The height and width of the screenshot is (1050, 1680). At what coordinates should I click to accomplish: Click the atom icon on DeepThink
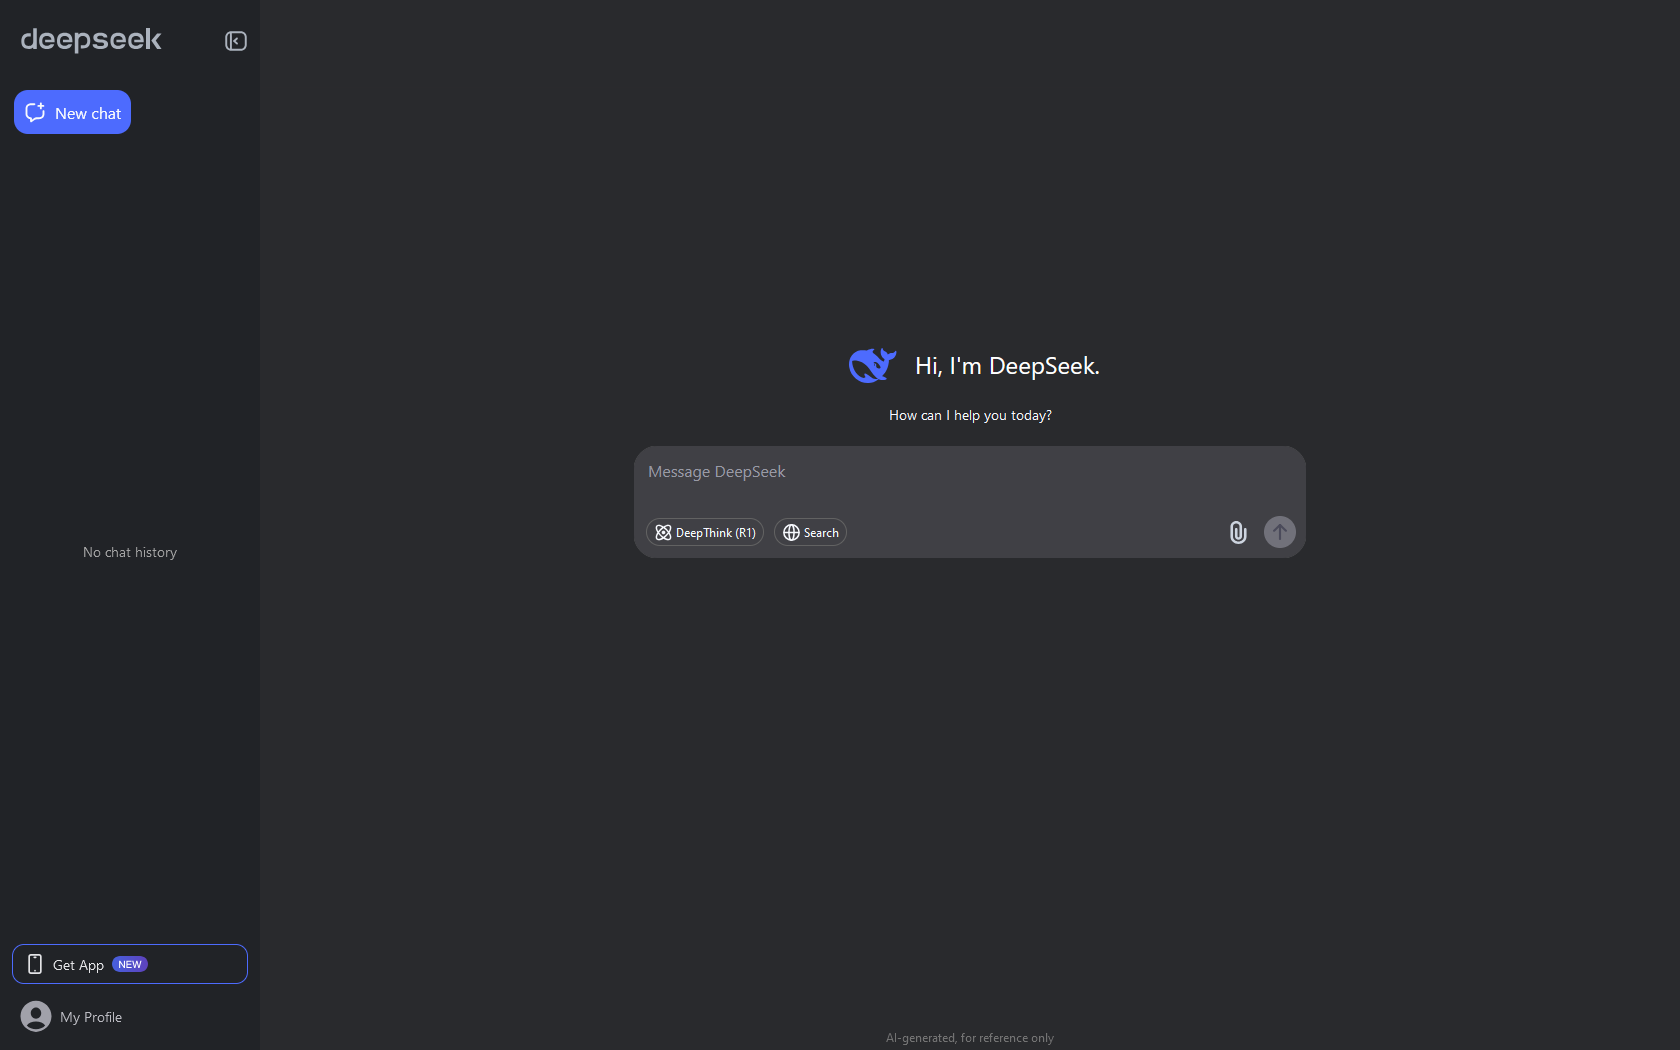663,533
